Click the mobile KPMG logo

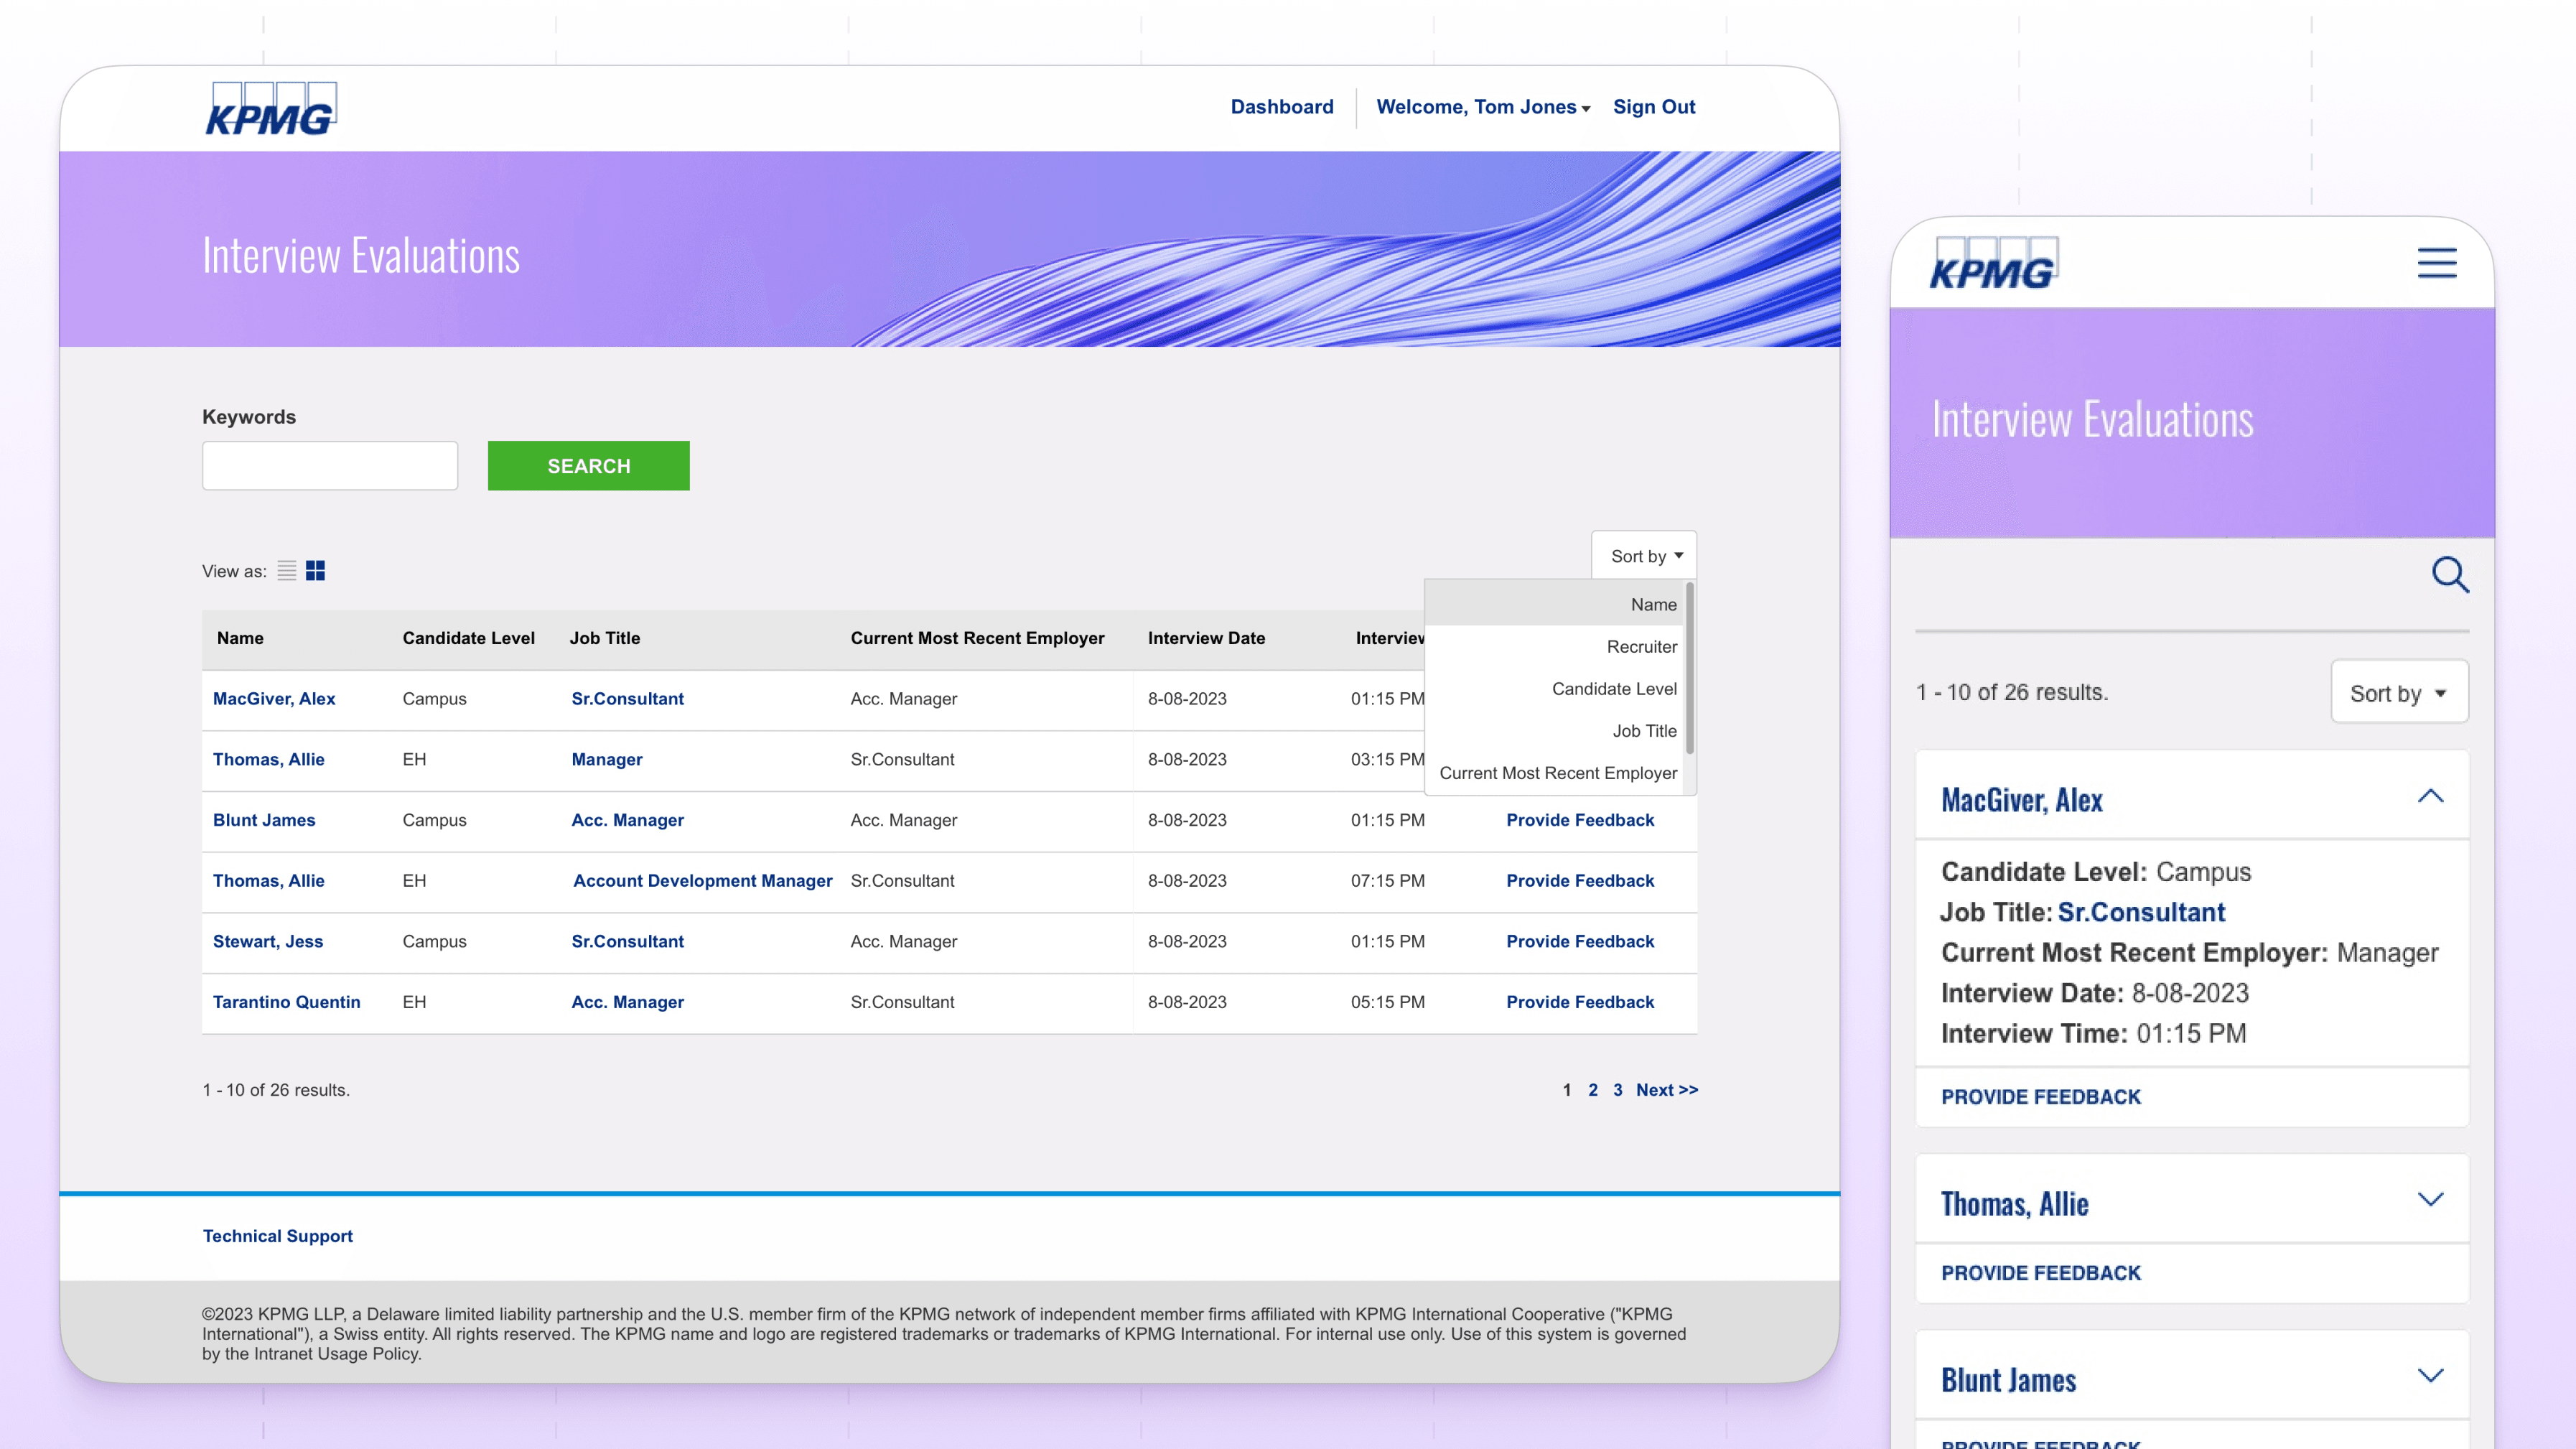pos(1992,264)
